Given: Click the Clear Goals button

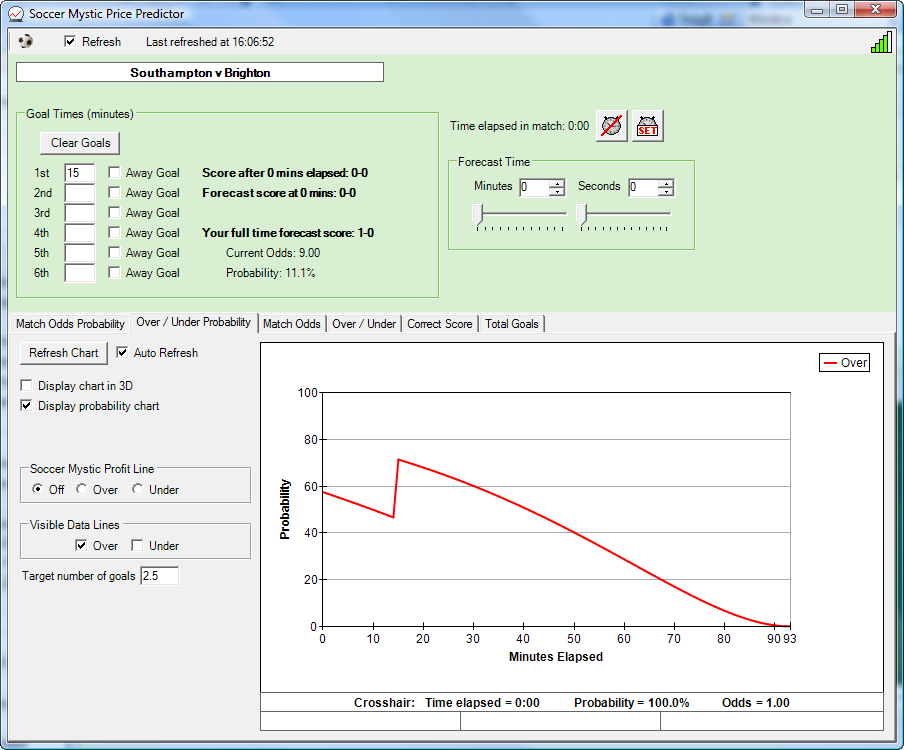Looking at the screenshot, I should [x=80, y=143].
